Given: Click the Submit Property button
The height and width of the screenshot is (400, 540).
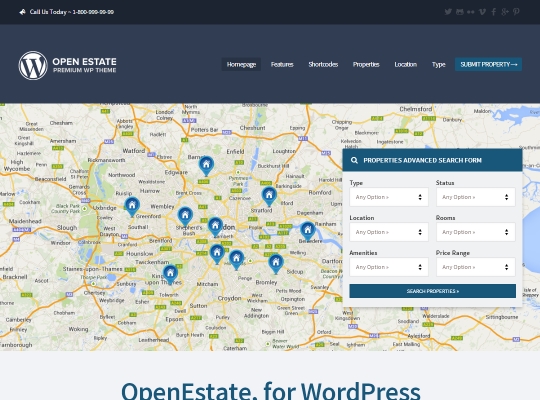Looking at the screenshot, I should click(x=488, y=64).
